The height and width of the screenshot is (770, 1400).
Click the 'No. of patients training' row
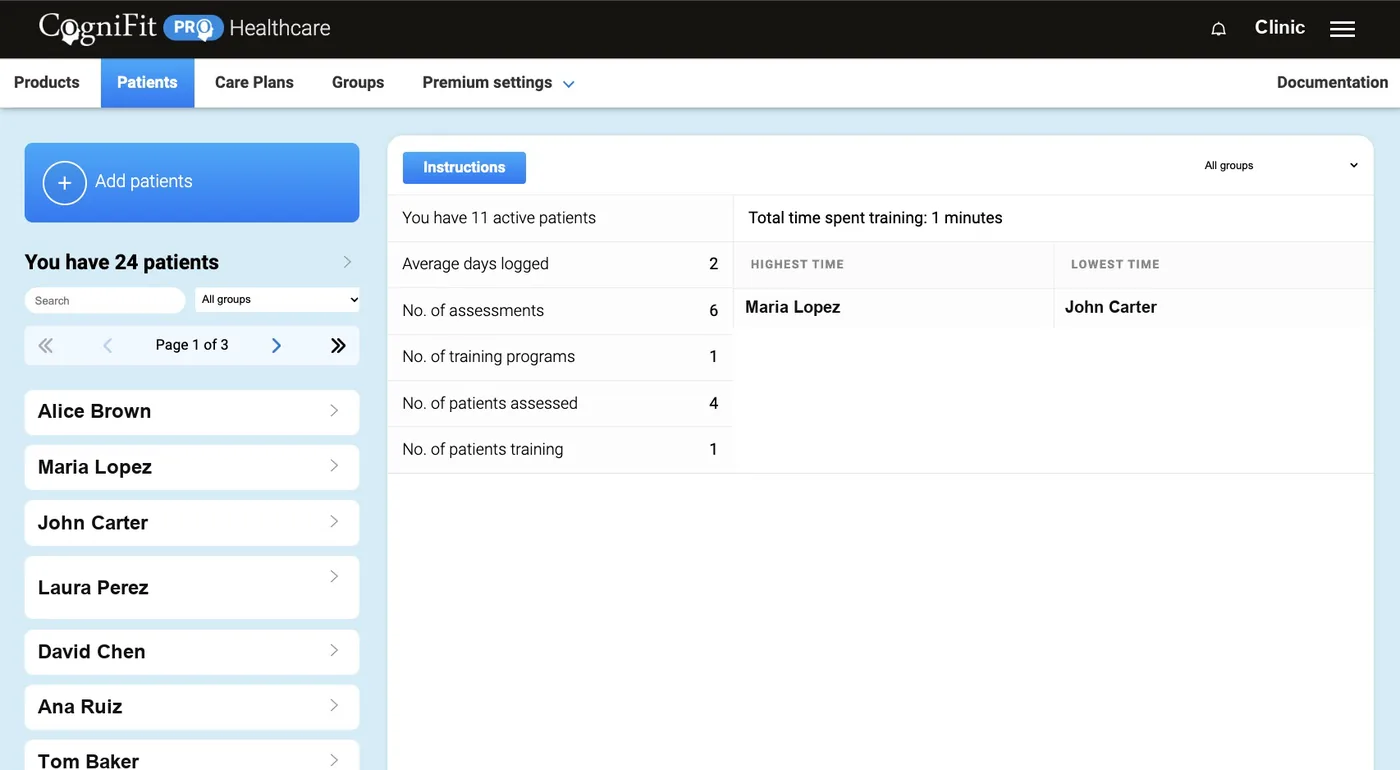pyautogui.click(x=560, y=450)
